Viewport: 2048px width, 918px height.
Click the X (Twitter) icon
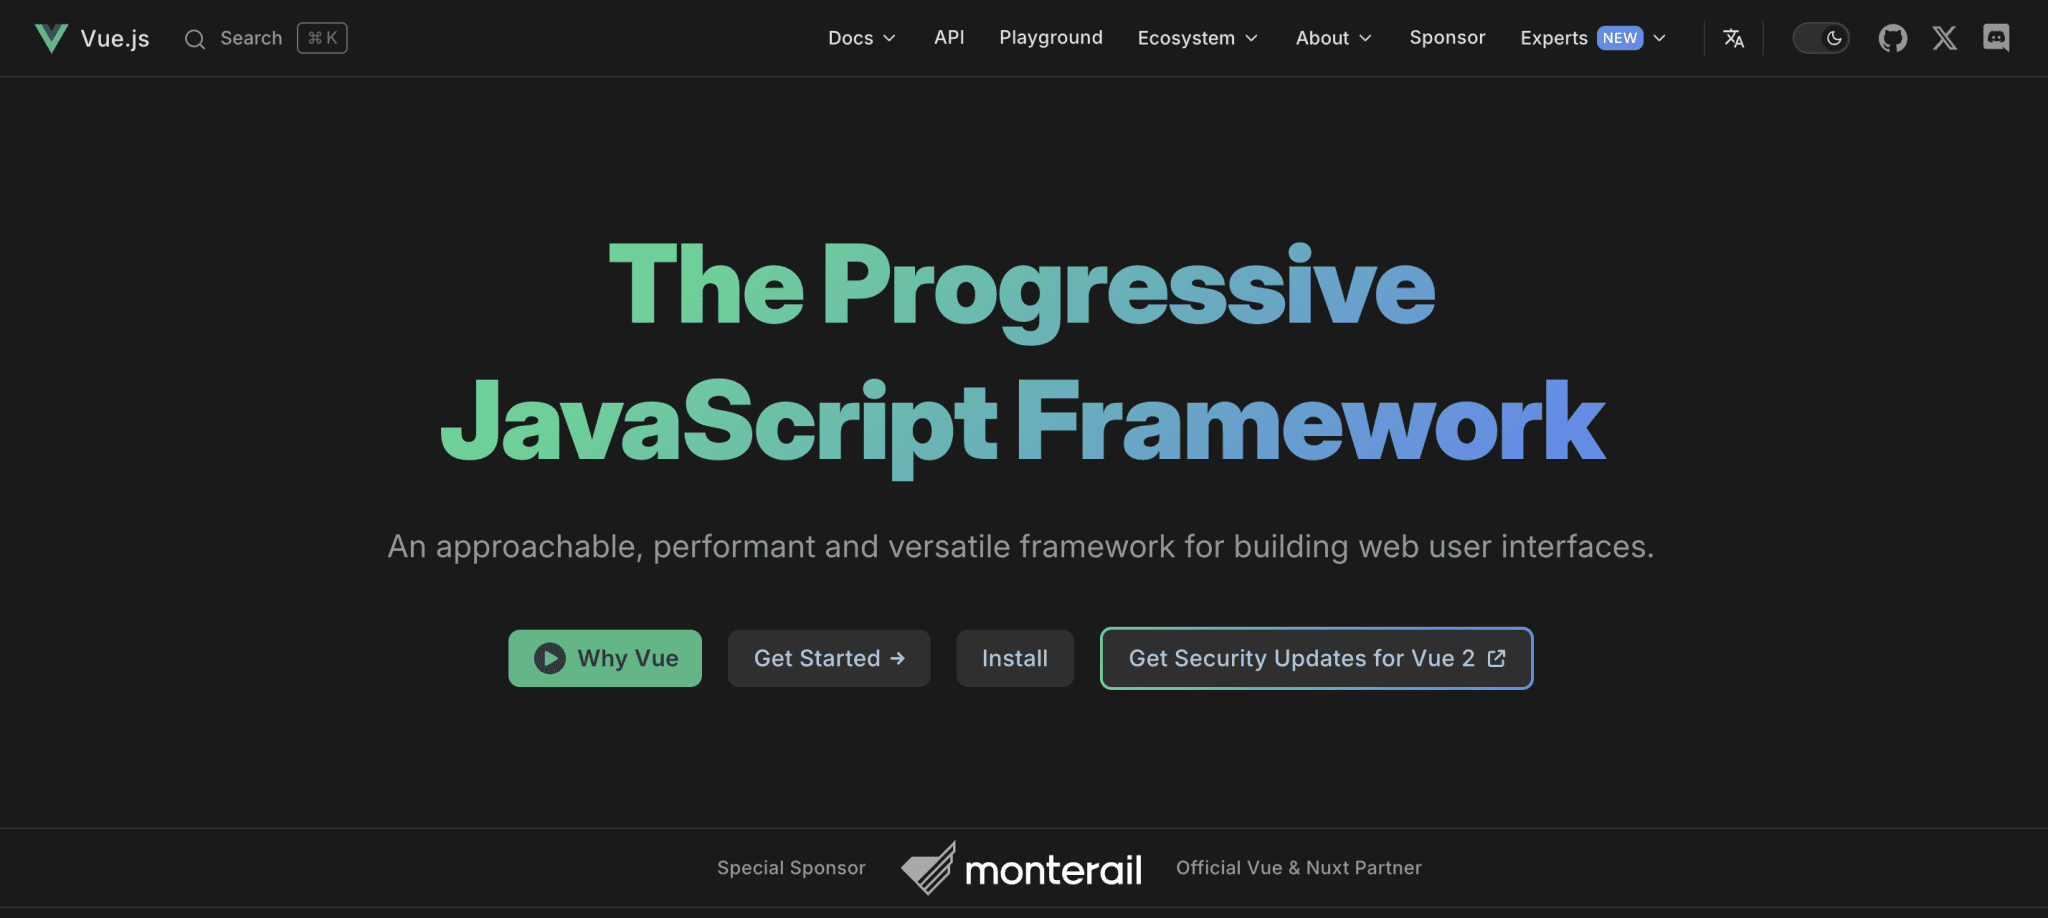tap(1945, 38)
